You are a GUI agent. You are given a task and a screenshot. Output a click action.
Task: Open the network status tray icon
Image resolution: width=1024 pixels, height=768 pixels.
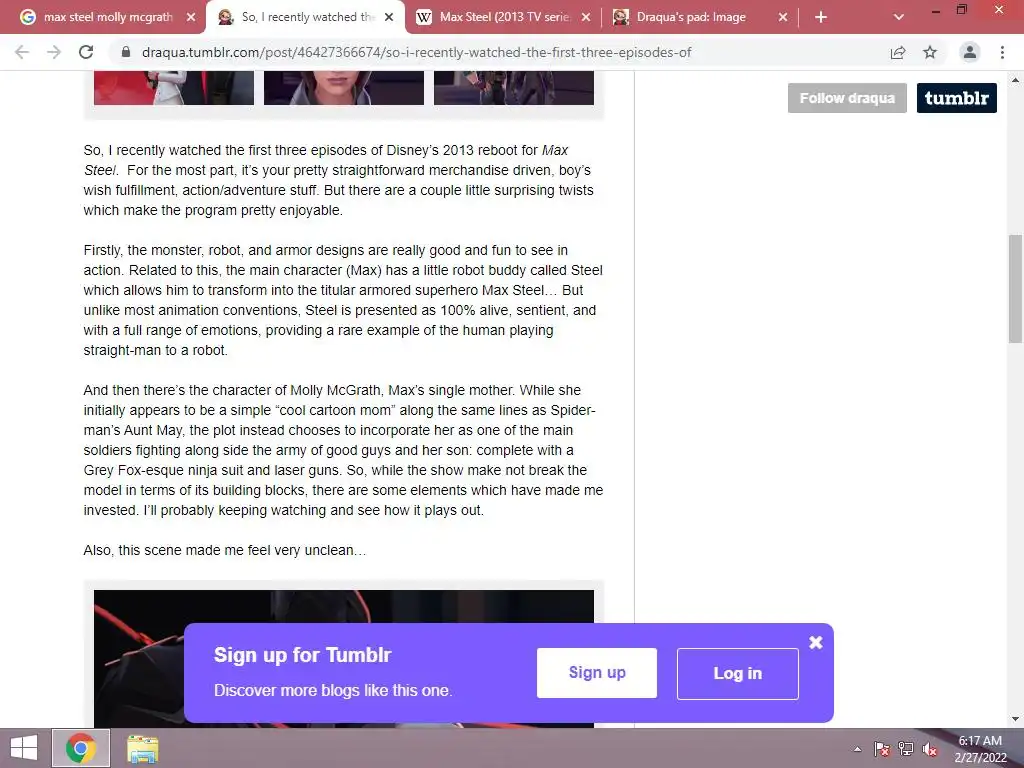coord(906,749)
